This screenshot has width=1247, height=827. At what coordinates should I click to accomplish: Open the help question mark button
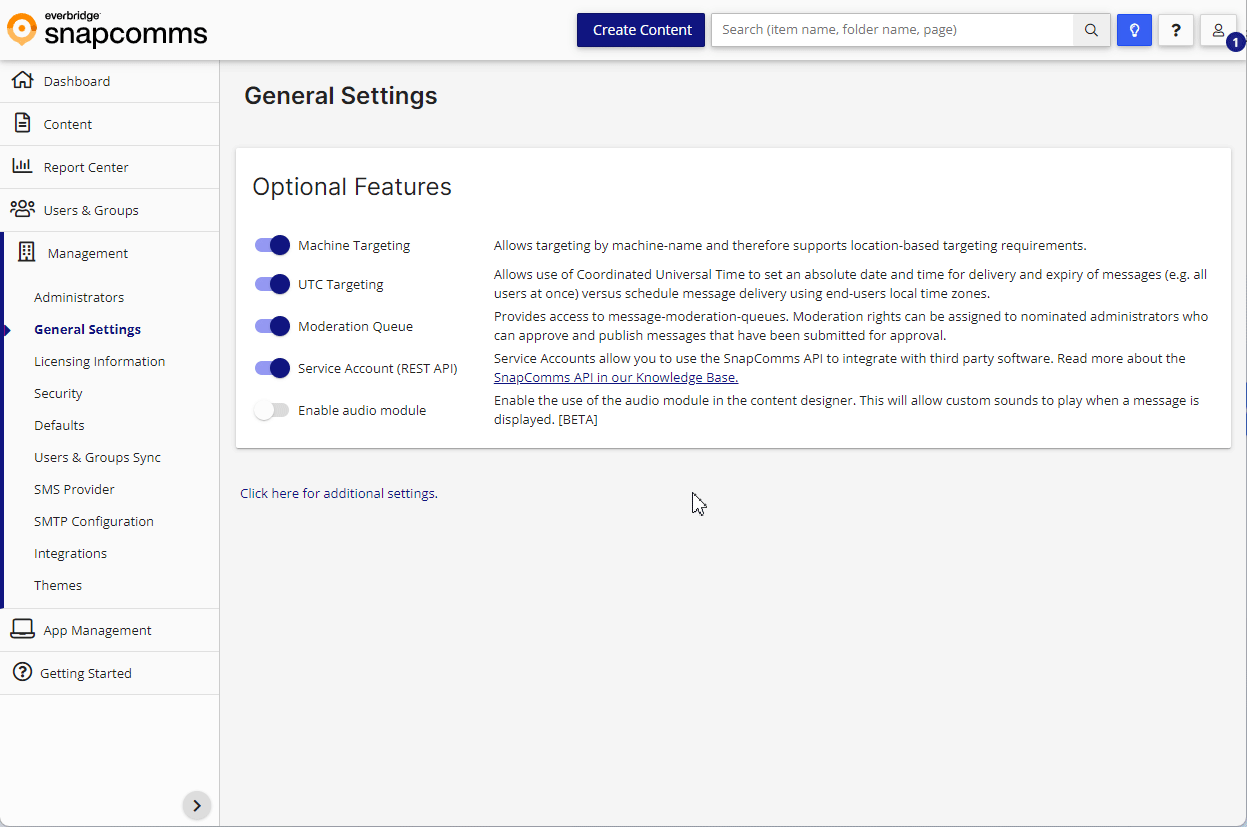pyautogui.click(x=1176, y=30)
